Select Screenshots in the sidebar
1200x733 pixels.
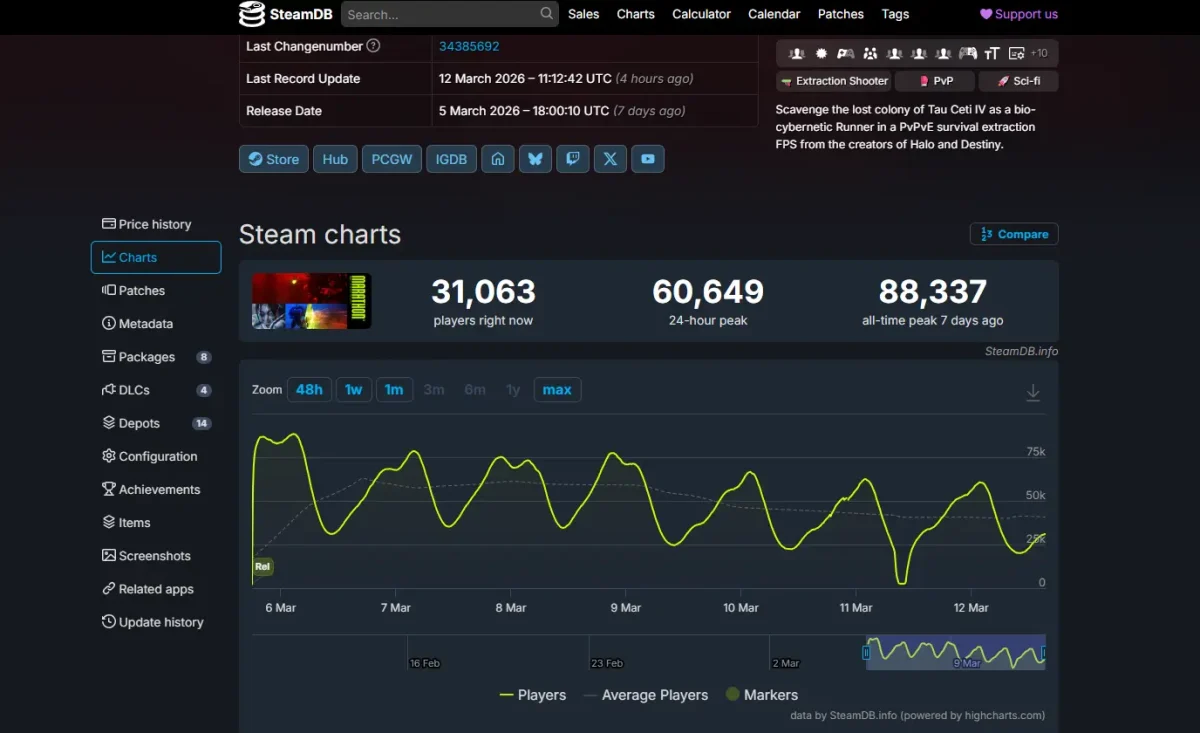coord(154,555)
